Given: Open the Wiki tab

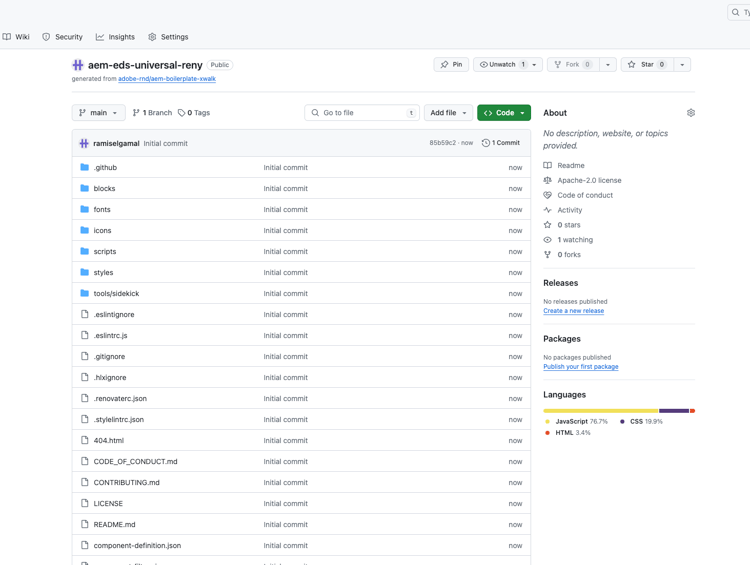Looking at the screenshot, I should [16, 37].
